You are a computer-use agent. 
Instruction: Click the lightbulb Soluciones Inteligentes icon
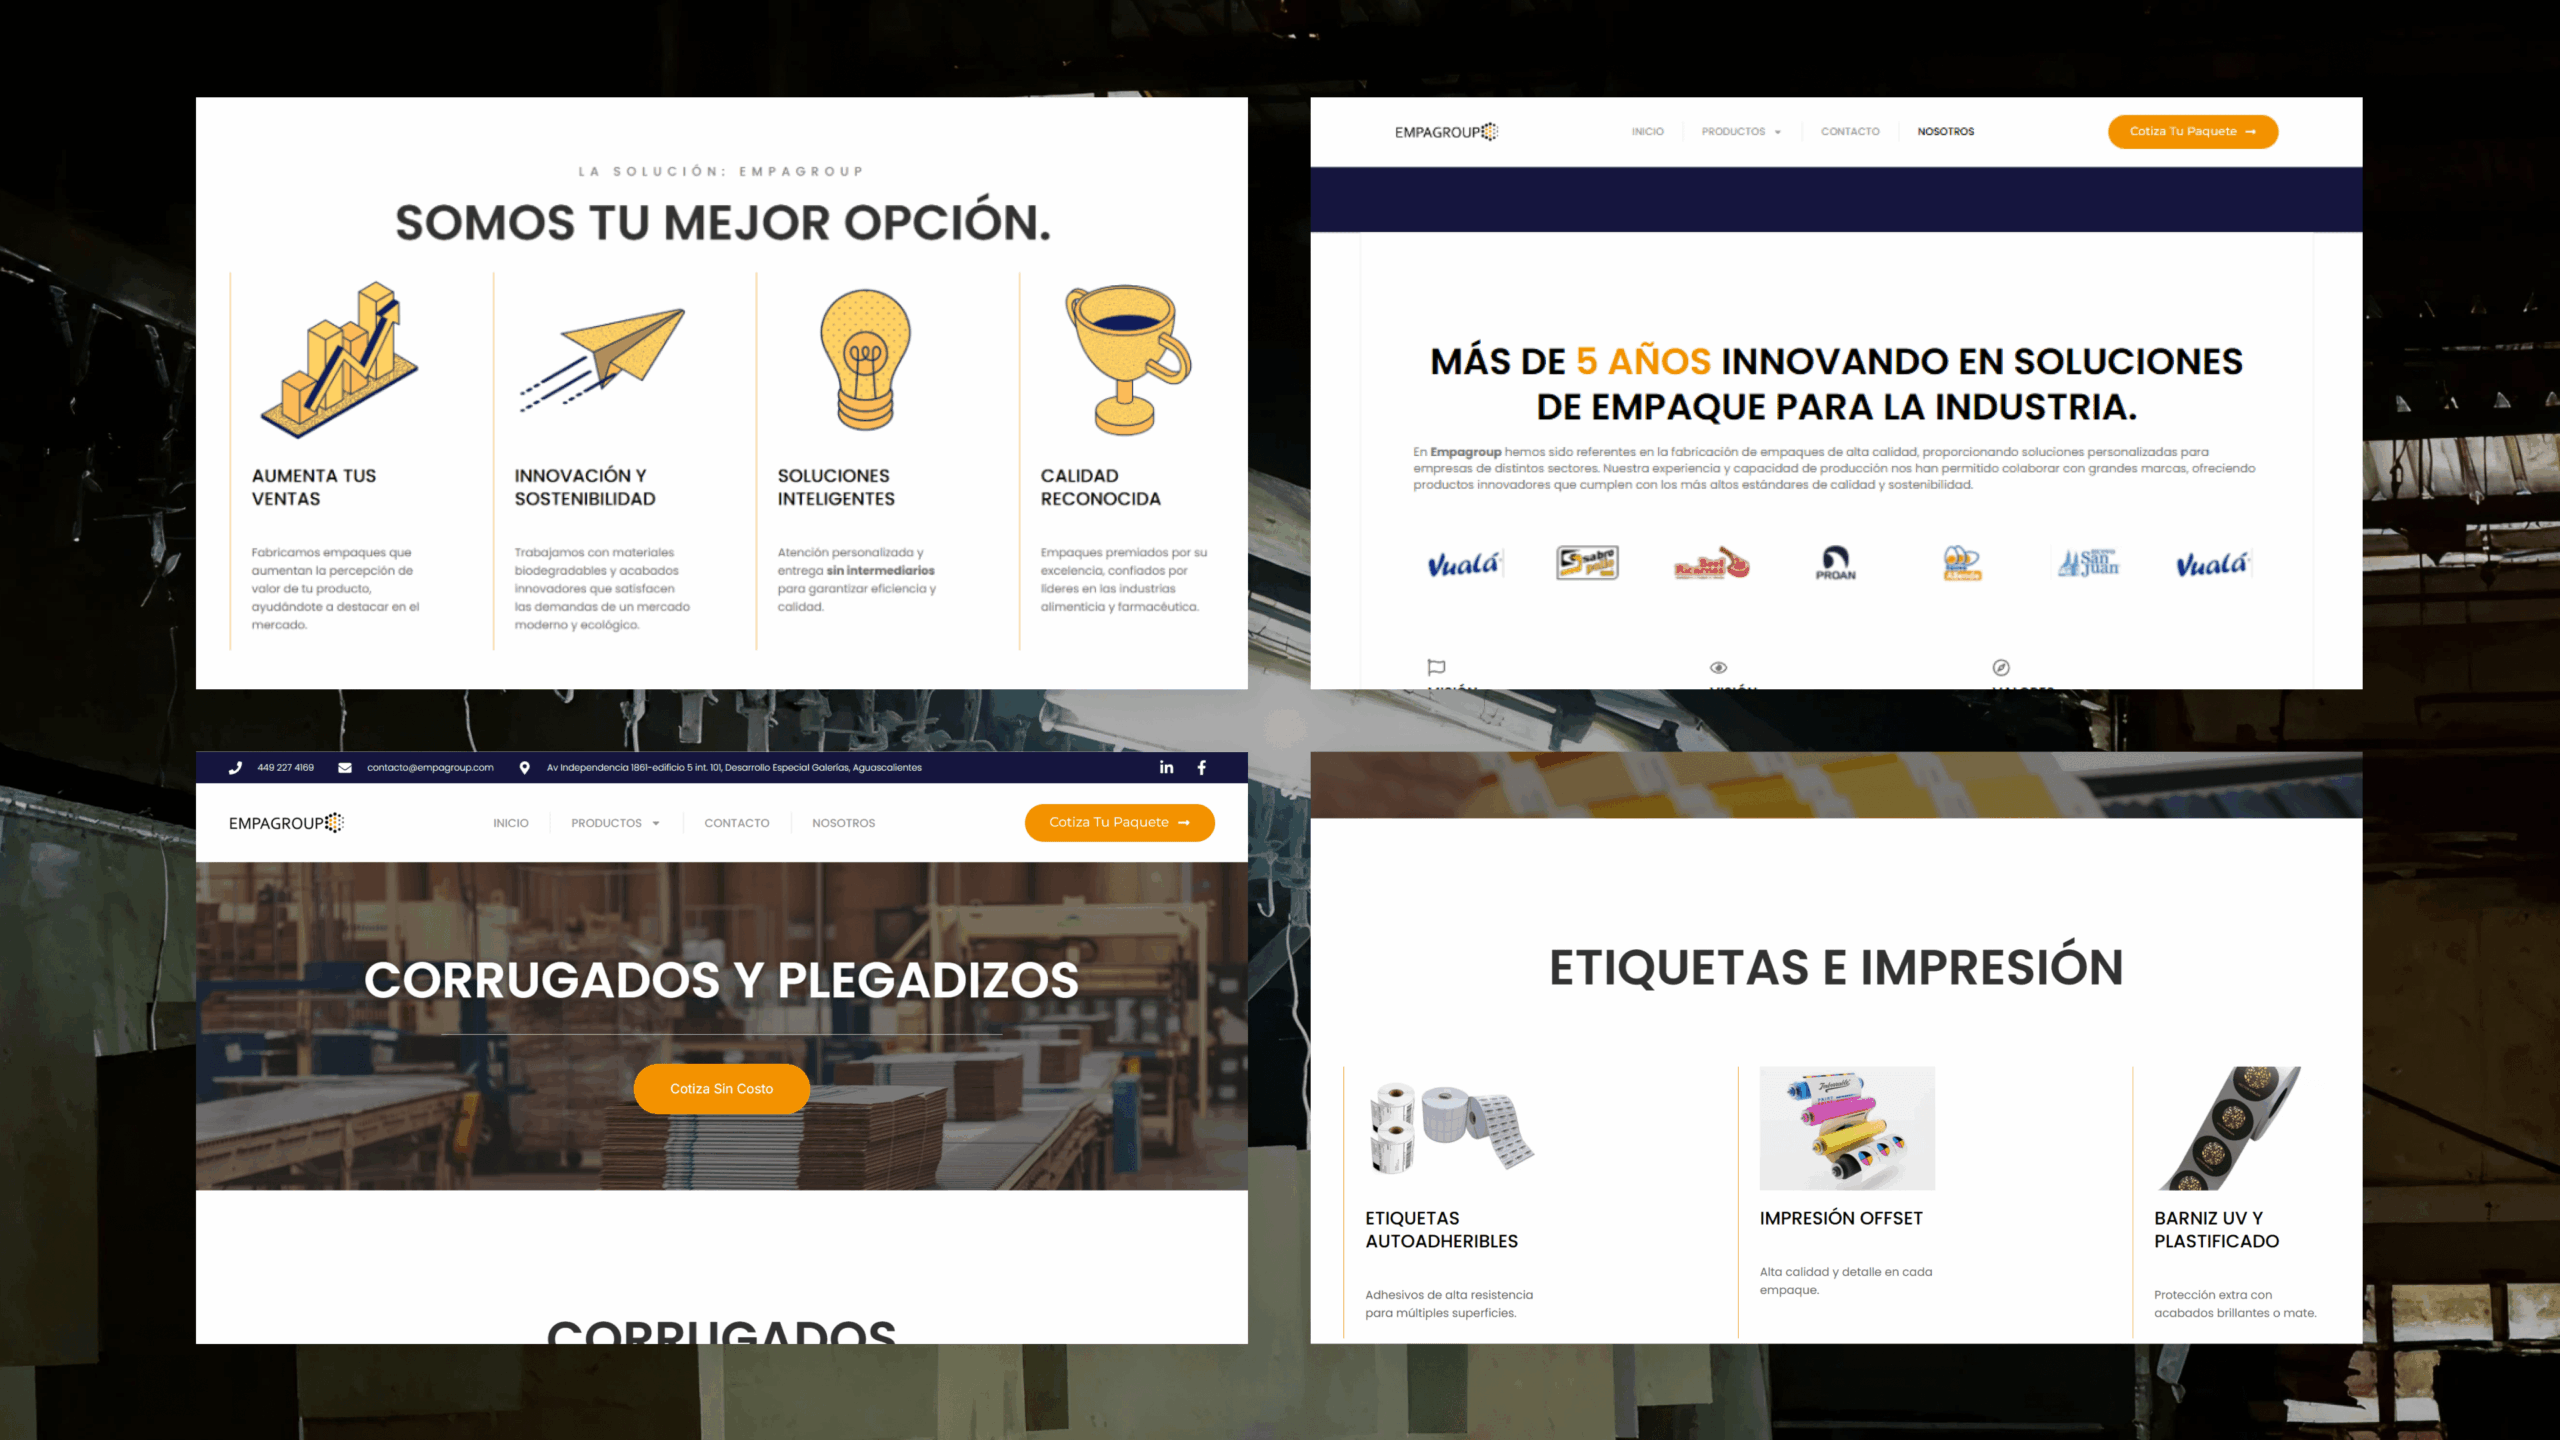click(865, 360)
